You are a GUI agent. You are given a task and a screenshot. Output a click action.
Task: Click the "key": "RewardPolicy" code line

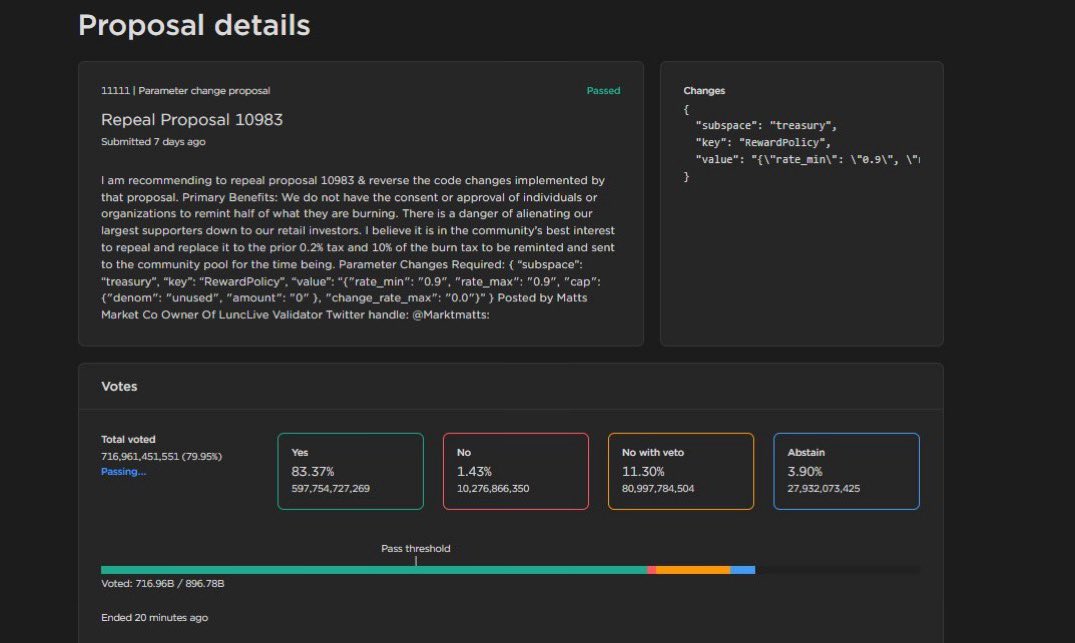click(x=762, y=143)
